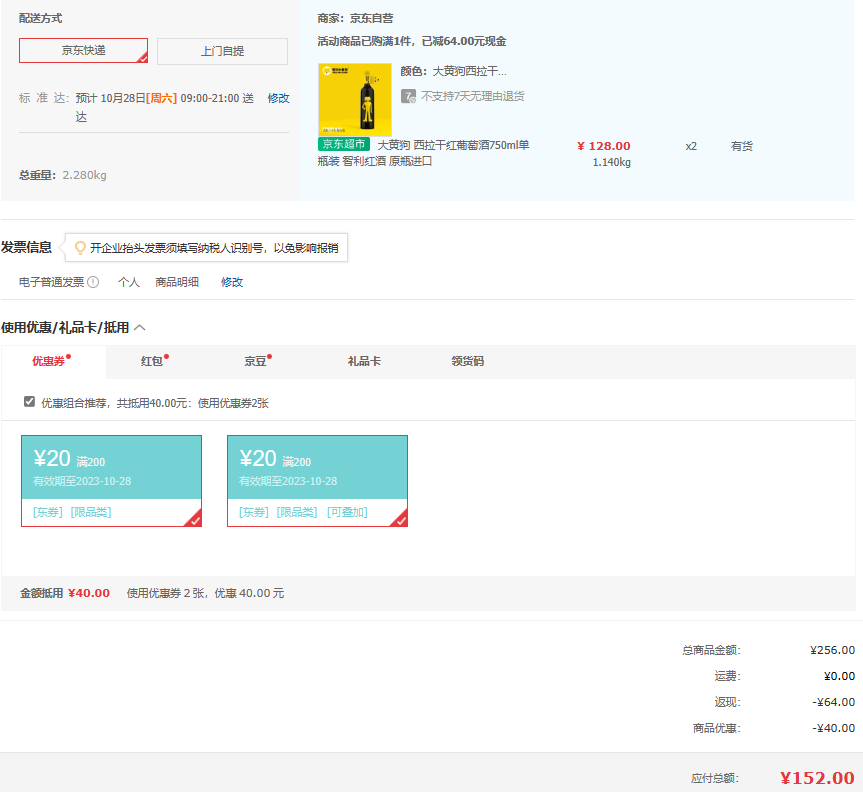Click the 颜色: 大黄狗西拉干 attribute text
The height and width of the screenshot is (792, 863).
click(x=454, y=71)
